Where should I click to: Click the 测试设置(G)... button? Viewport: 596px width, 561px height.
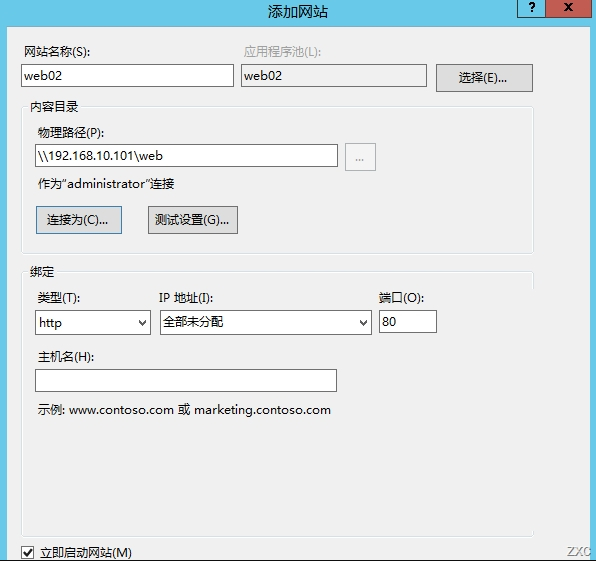(x=193, y=220)
